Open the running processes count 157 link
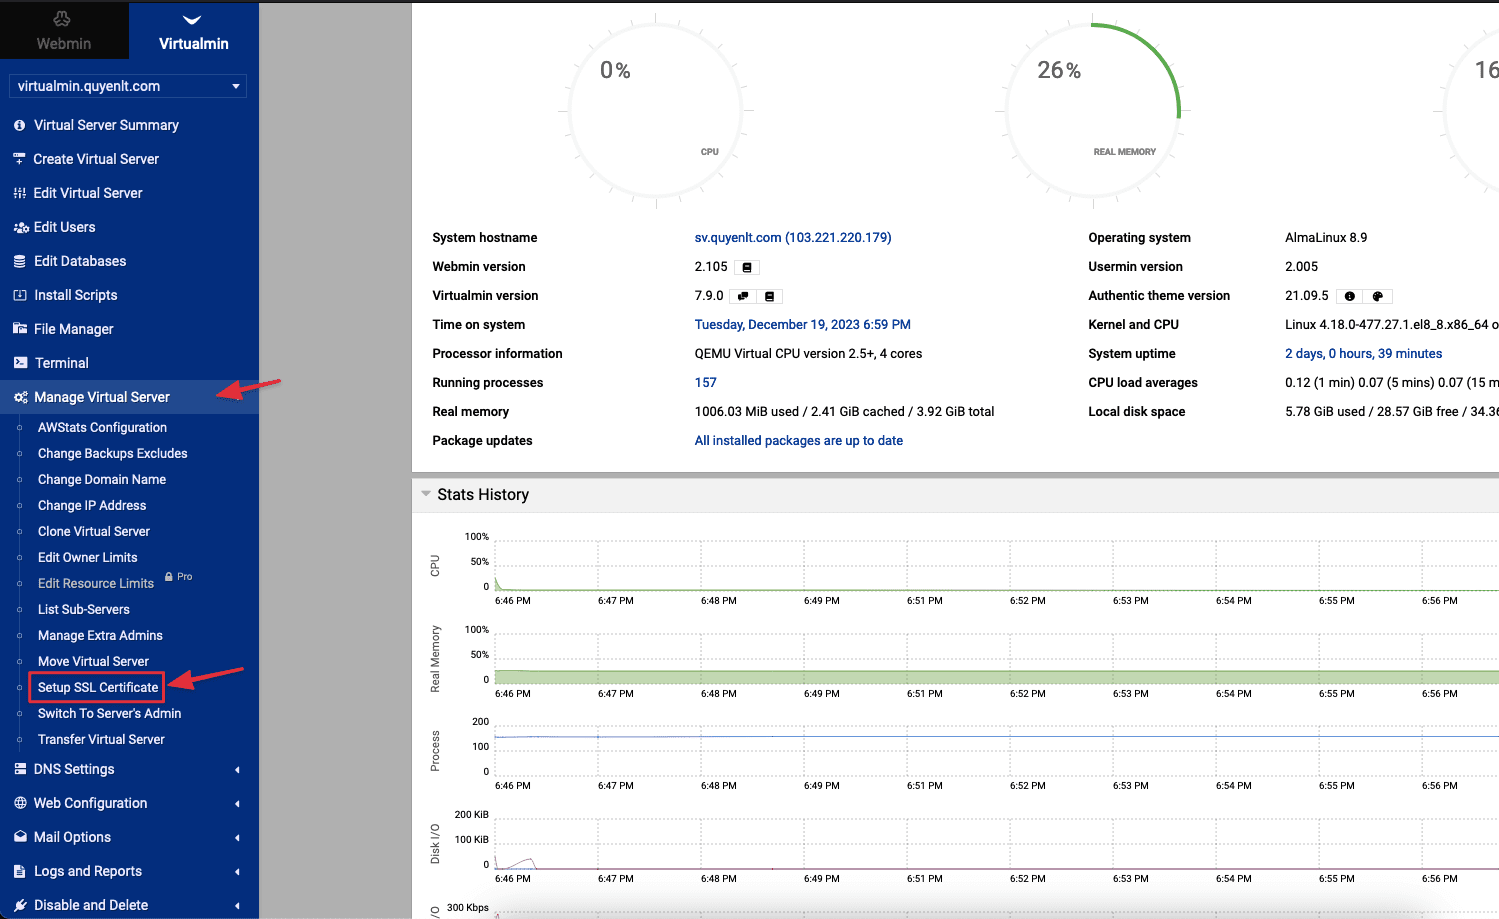 tap(705, 383)
